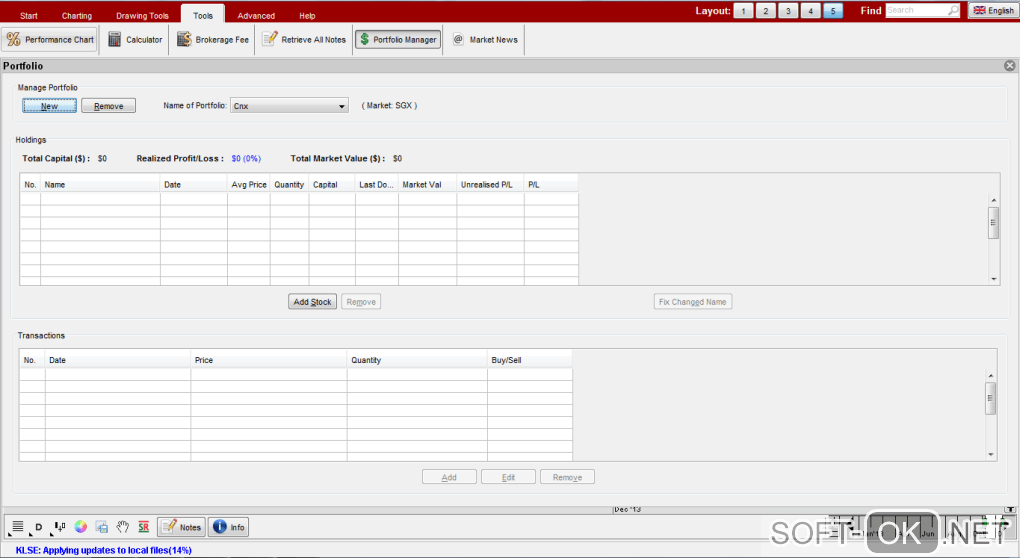
Task: Switch to the Charting tab
Action: [77, 16]
